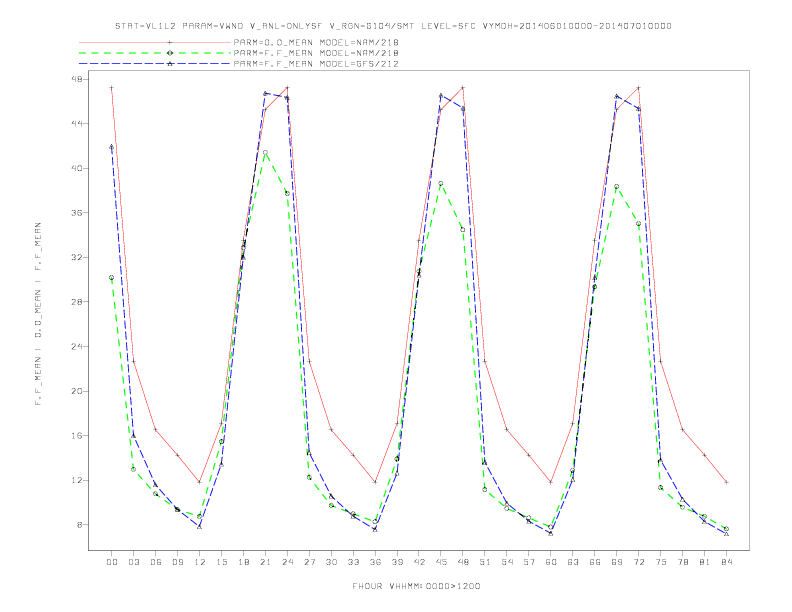Click x-axis forecast hour label 84
The width and height of the screenshot is (792, 612).
click(x=726, y=562)
